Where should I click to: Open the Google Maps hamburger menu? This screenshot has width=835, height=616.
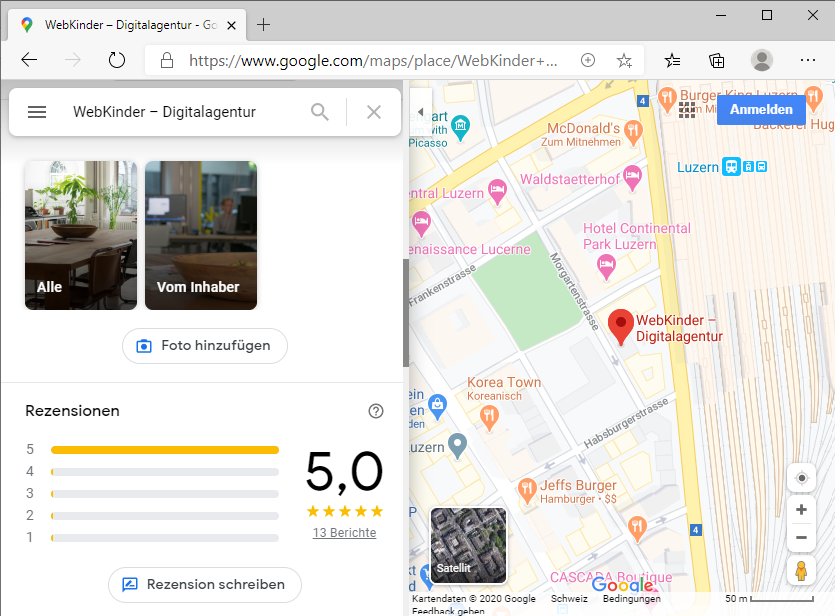click(37, 112)
